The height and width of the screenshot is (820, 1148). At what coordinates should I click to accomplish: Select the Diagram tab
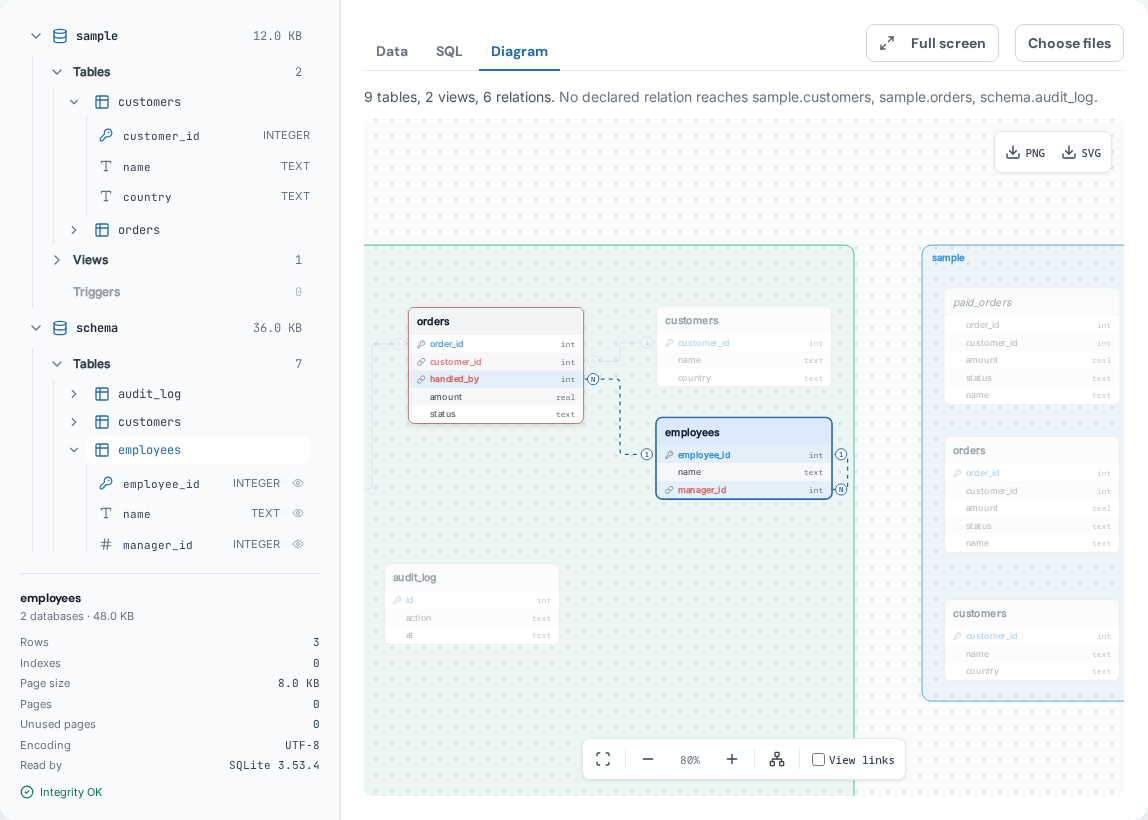[519, 51]
